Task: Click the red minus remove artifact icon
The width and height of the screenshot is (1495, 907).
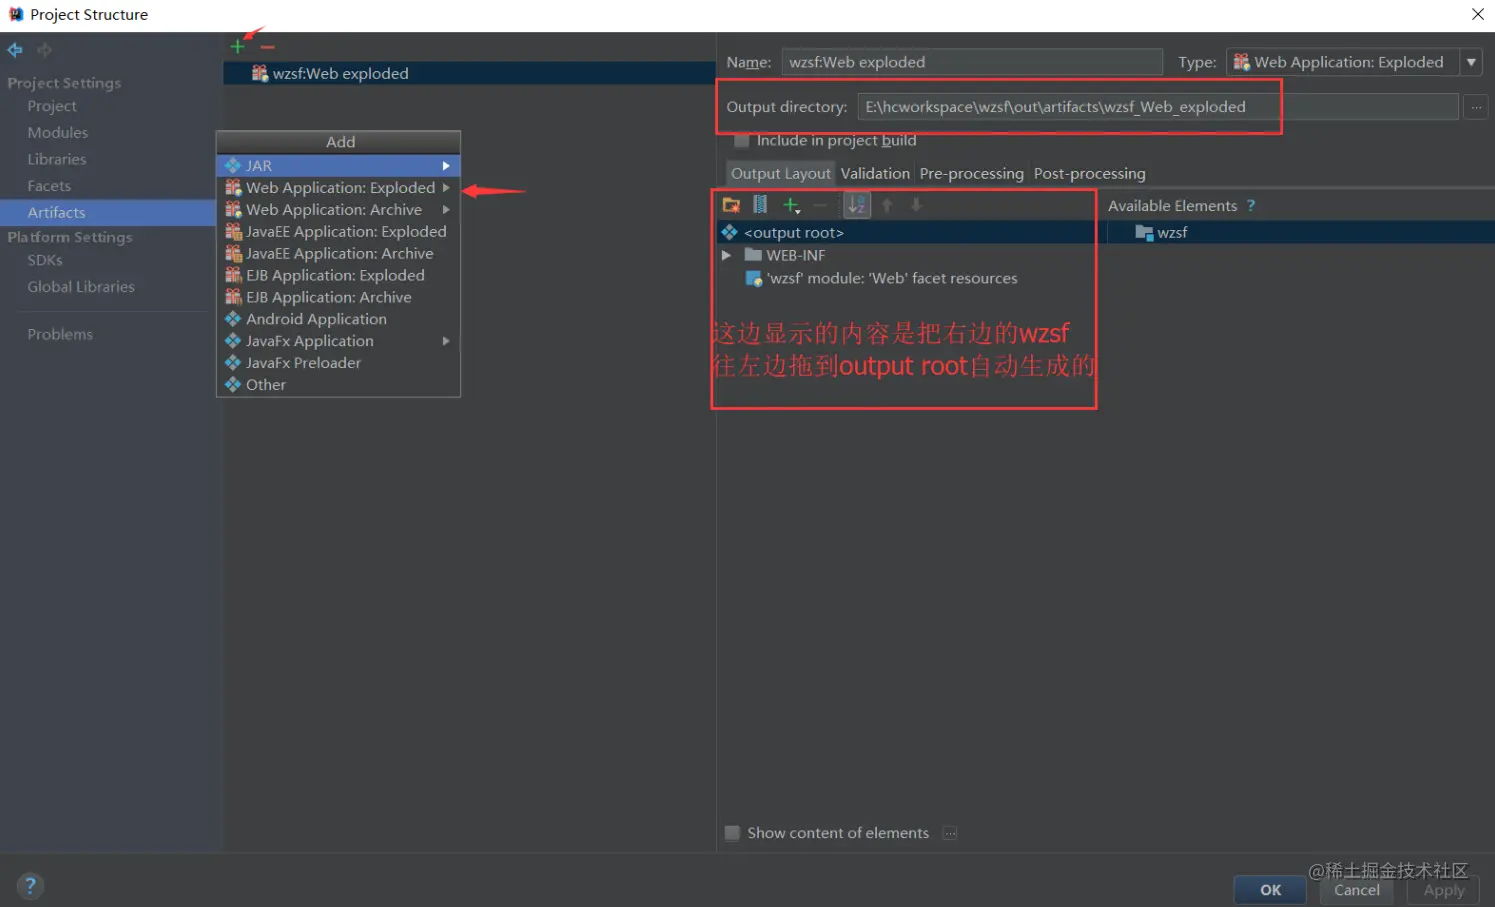Action: coord(267,47)
